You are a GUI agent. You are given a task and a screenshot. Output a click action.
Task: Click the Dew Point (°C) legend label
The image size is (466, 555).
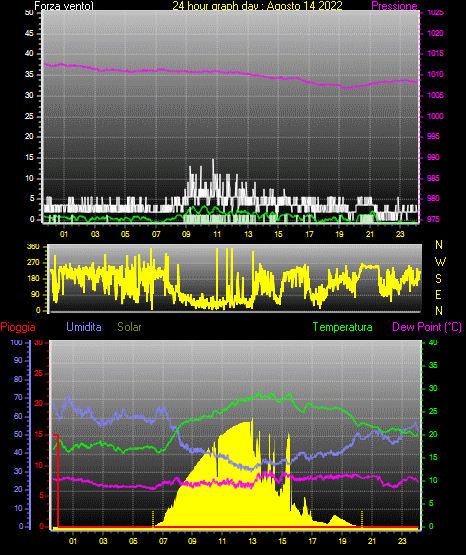point(427,327)
